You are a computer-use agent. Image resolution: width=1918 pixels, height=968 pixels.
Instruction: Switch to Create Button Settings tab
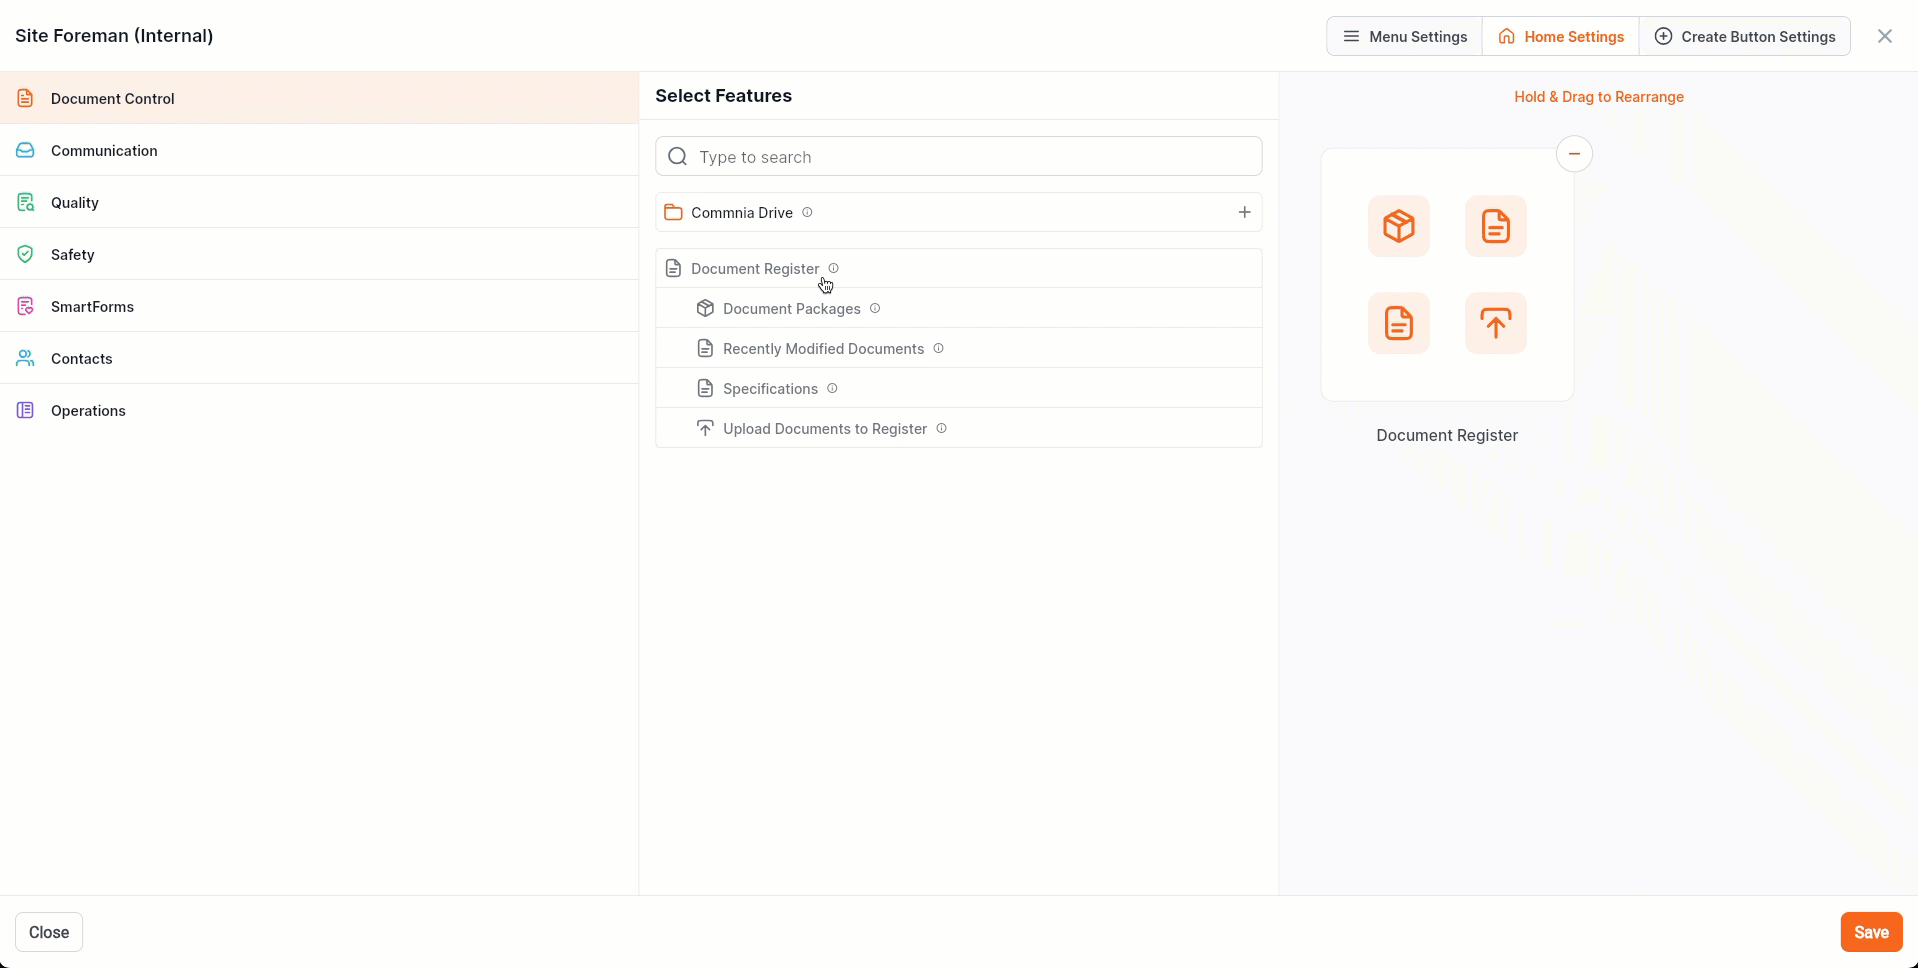click(x=1744, y=37)
